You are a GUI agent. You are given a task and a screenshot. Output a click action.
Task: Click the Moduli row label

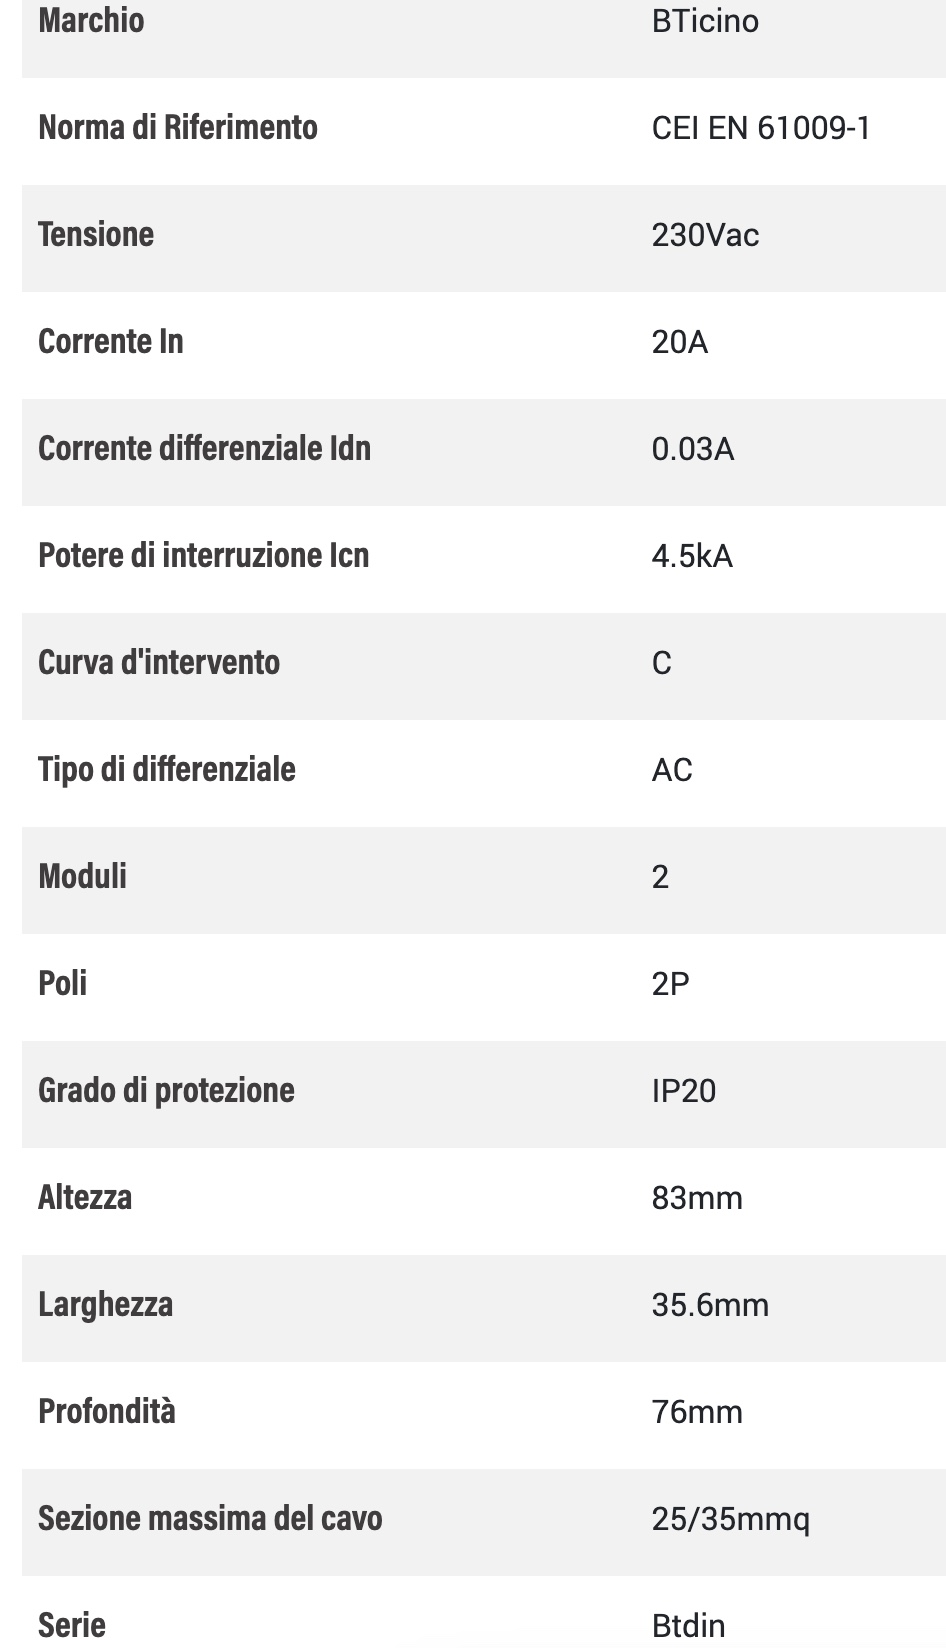(x=83, y=877)
